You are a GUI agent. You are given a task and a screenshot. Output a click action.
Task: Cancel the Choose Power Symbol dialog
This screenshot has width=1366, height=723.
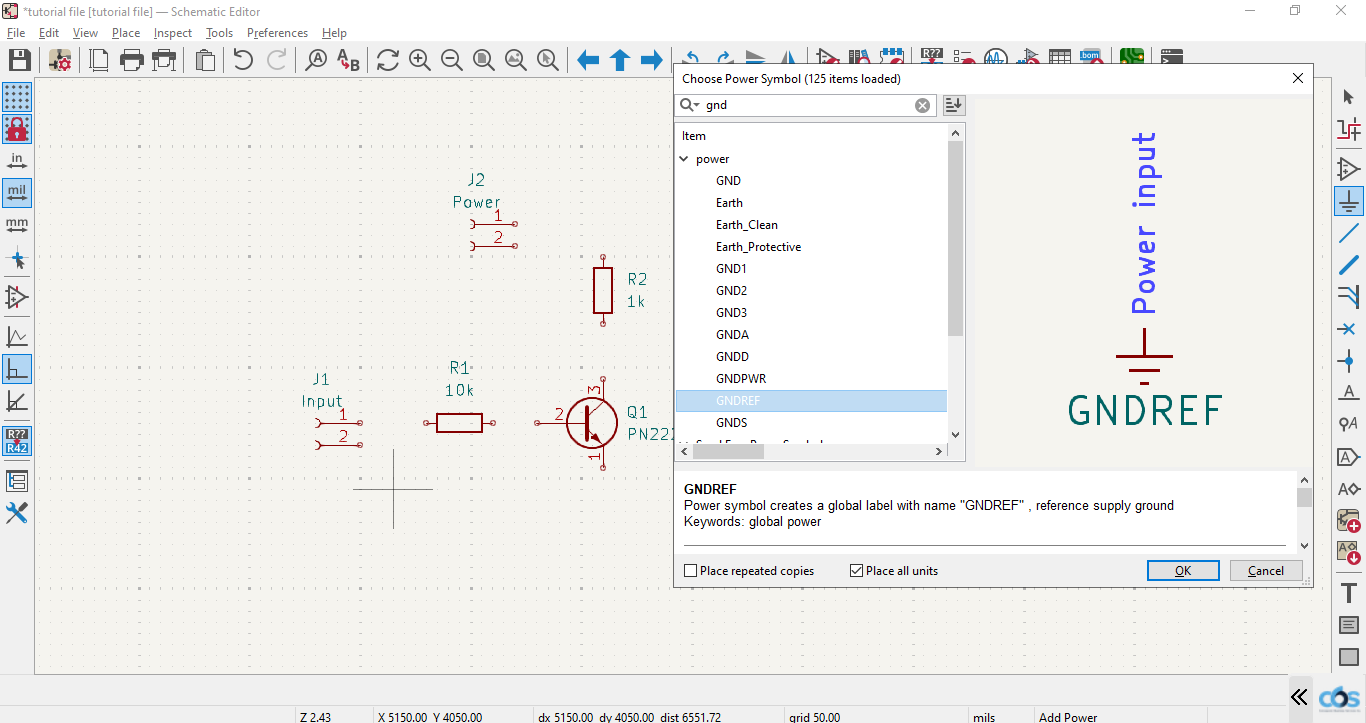[1266, 571]
